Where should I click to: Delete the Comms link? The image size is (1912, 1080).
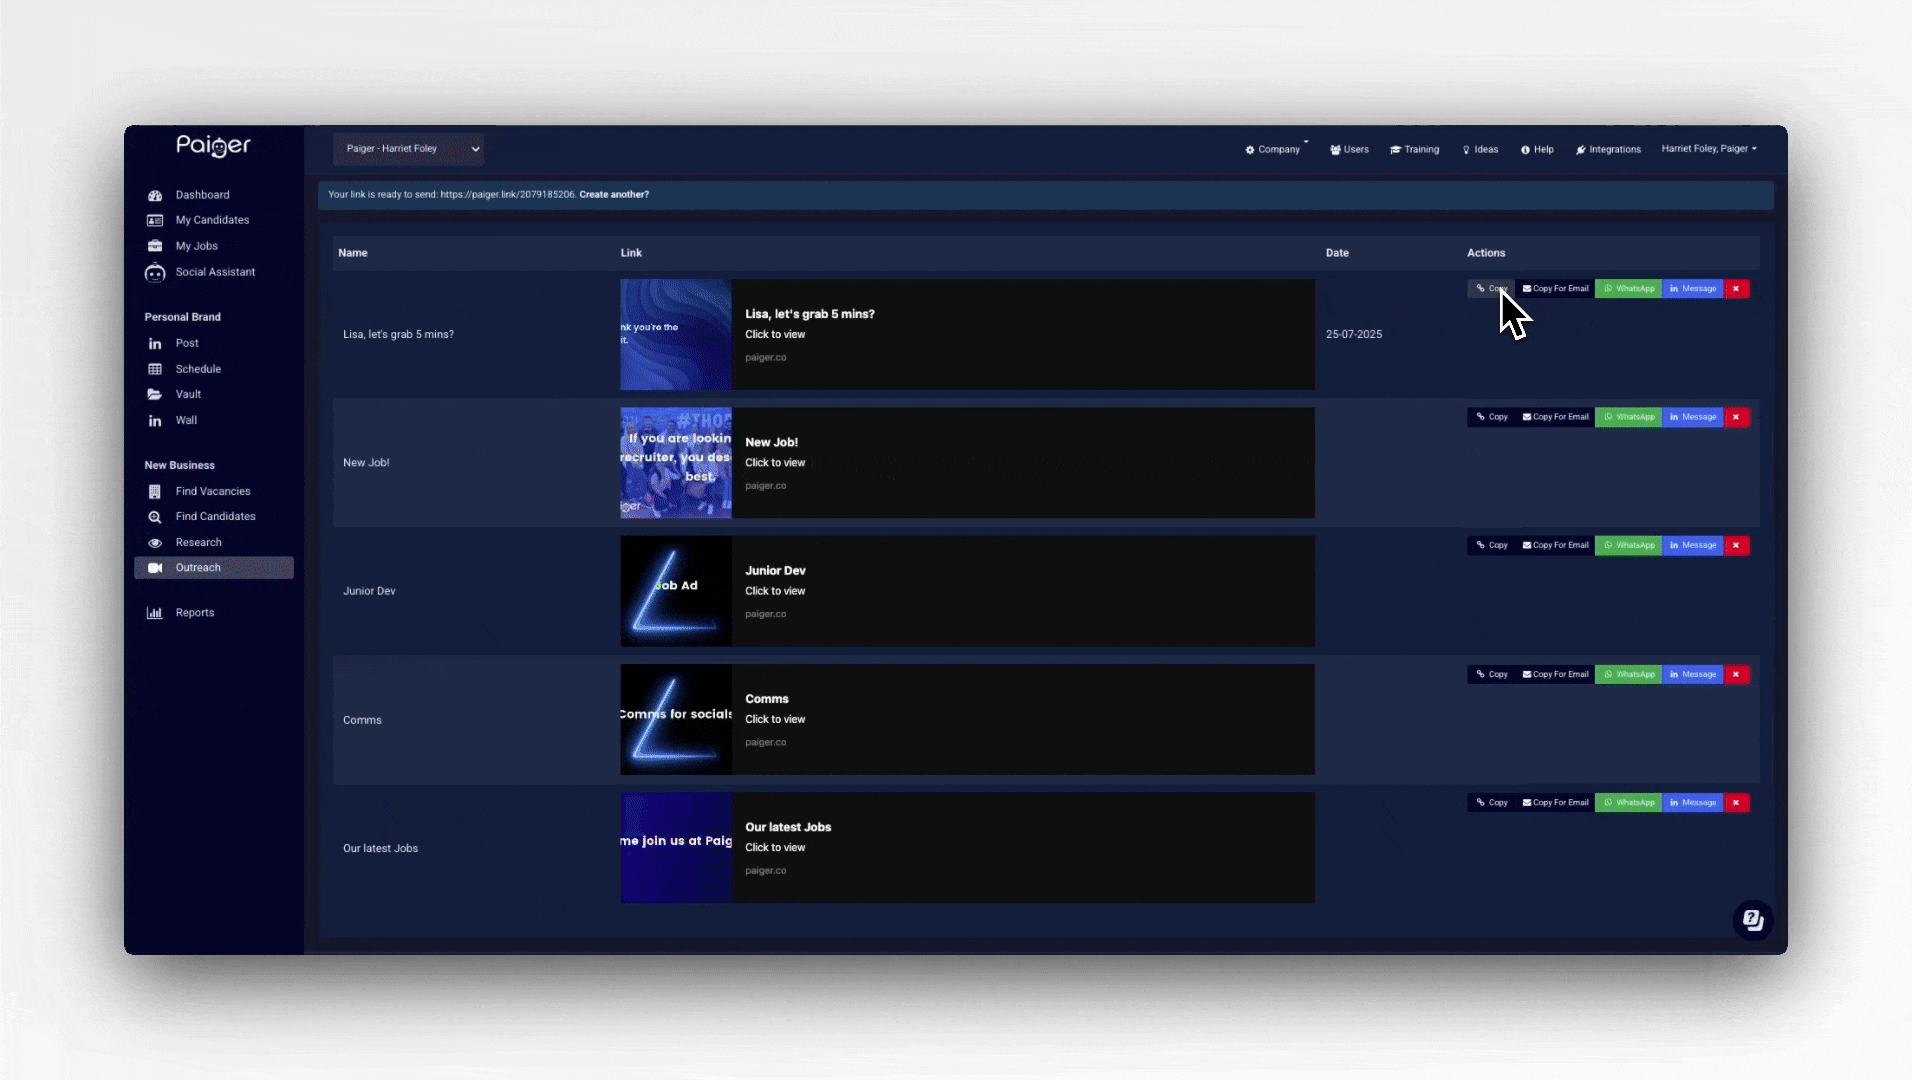(1736, 674)
